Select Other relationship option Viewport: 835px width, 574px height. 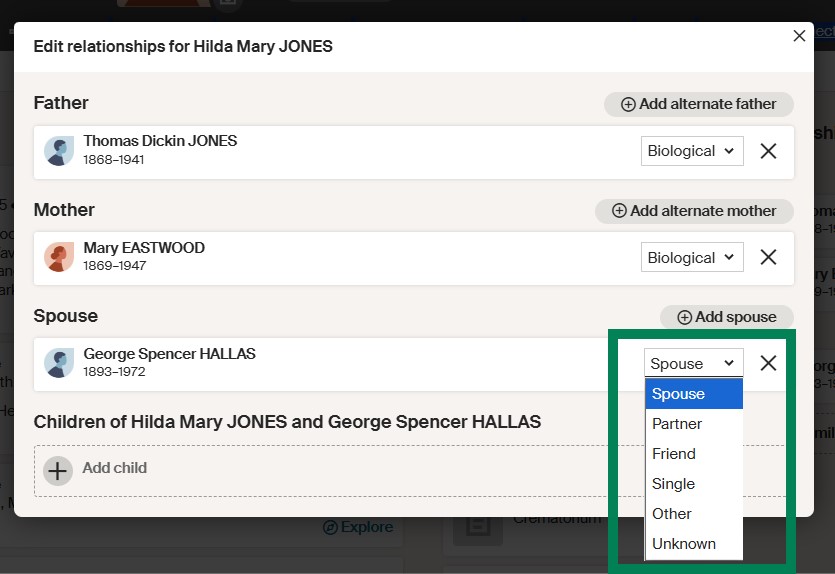(672, 514)
